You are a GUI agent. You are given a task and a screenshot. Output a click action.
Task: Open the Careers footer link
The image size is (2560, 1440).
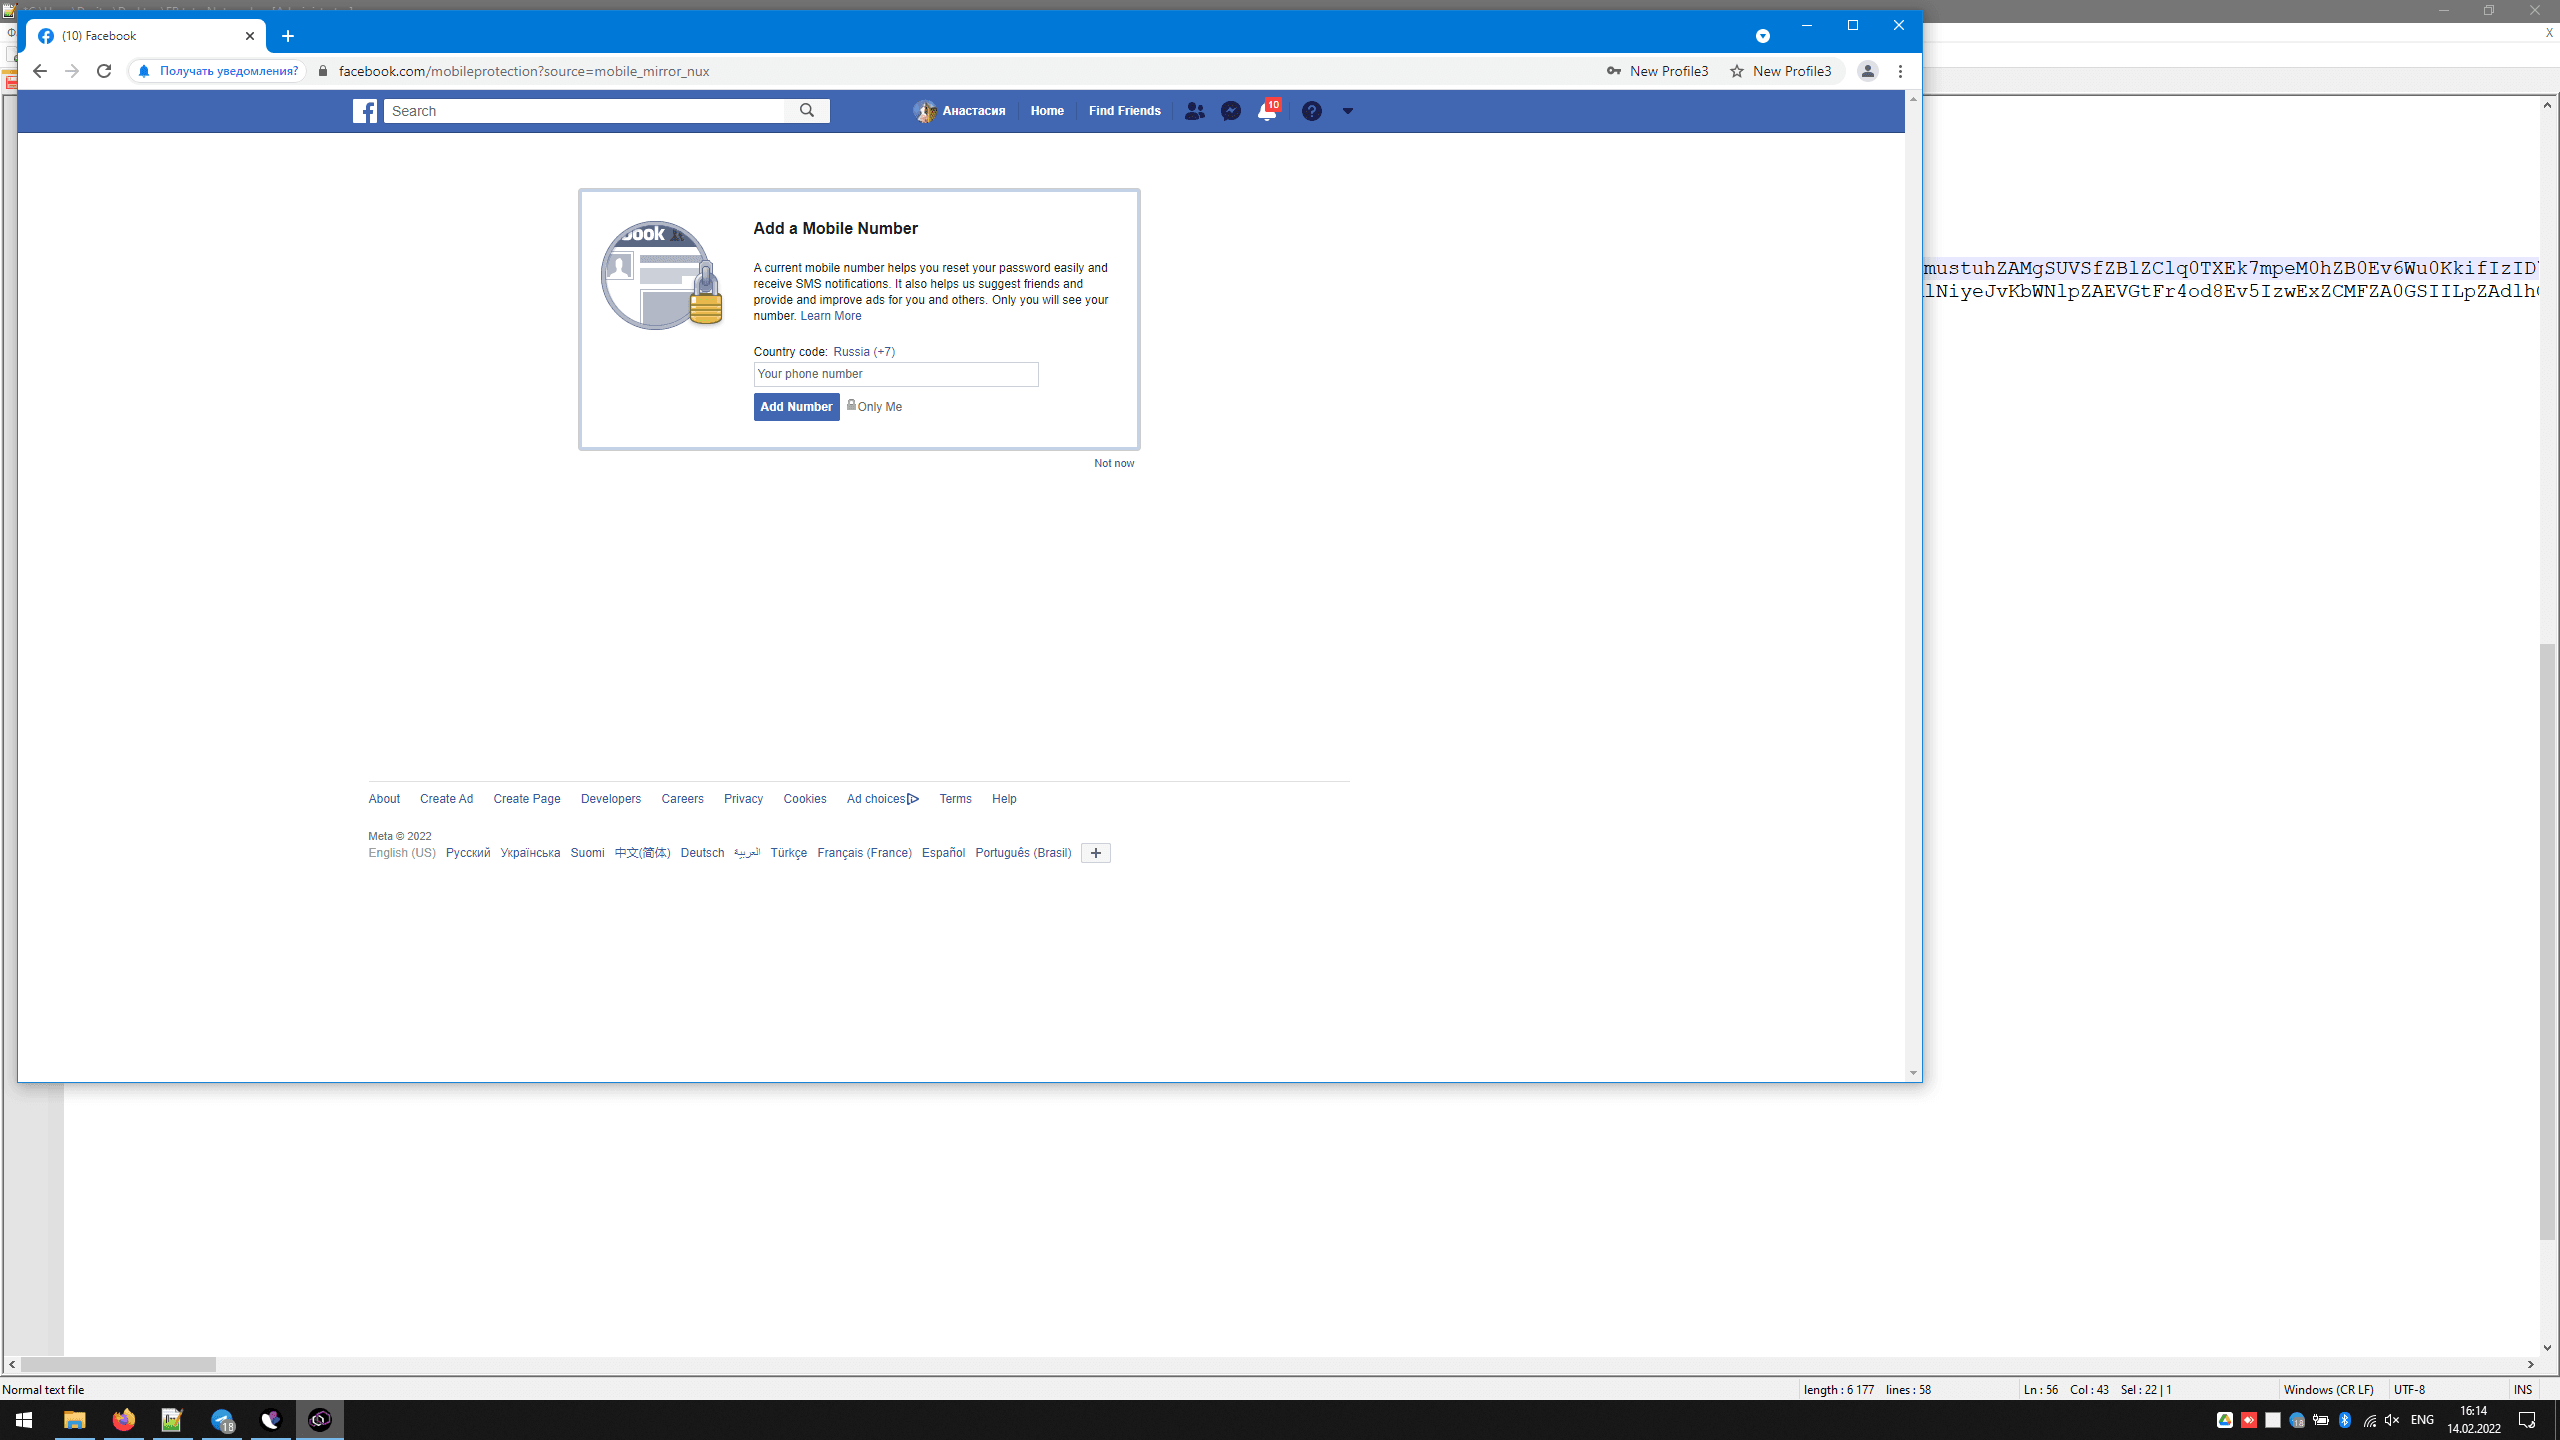pyautogui.click(x=682, y=799)
